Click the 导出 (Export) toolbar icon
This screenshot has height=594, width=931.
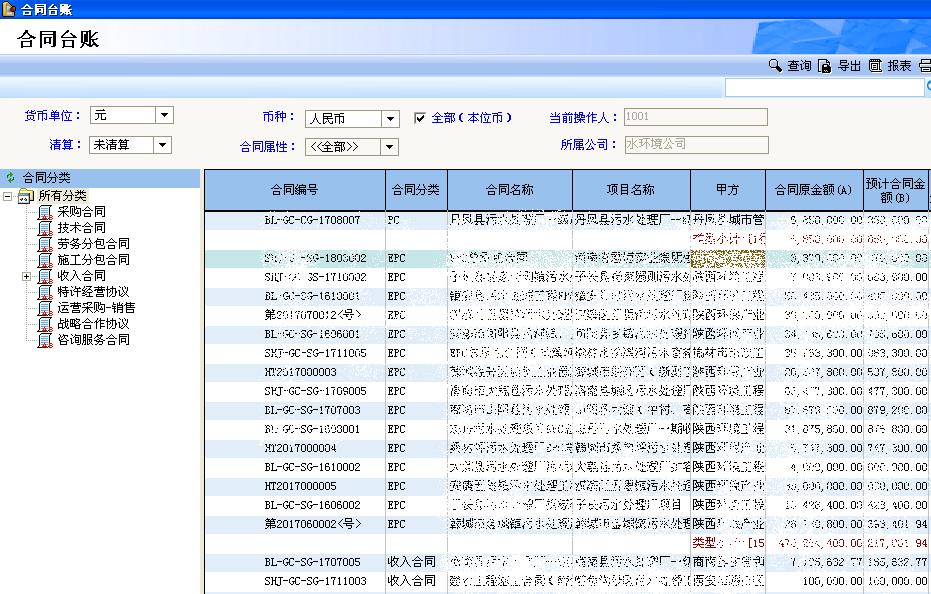(825, 66)
